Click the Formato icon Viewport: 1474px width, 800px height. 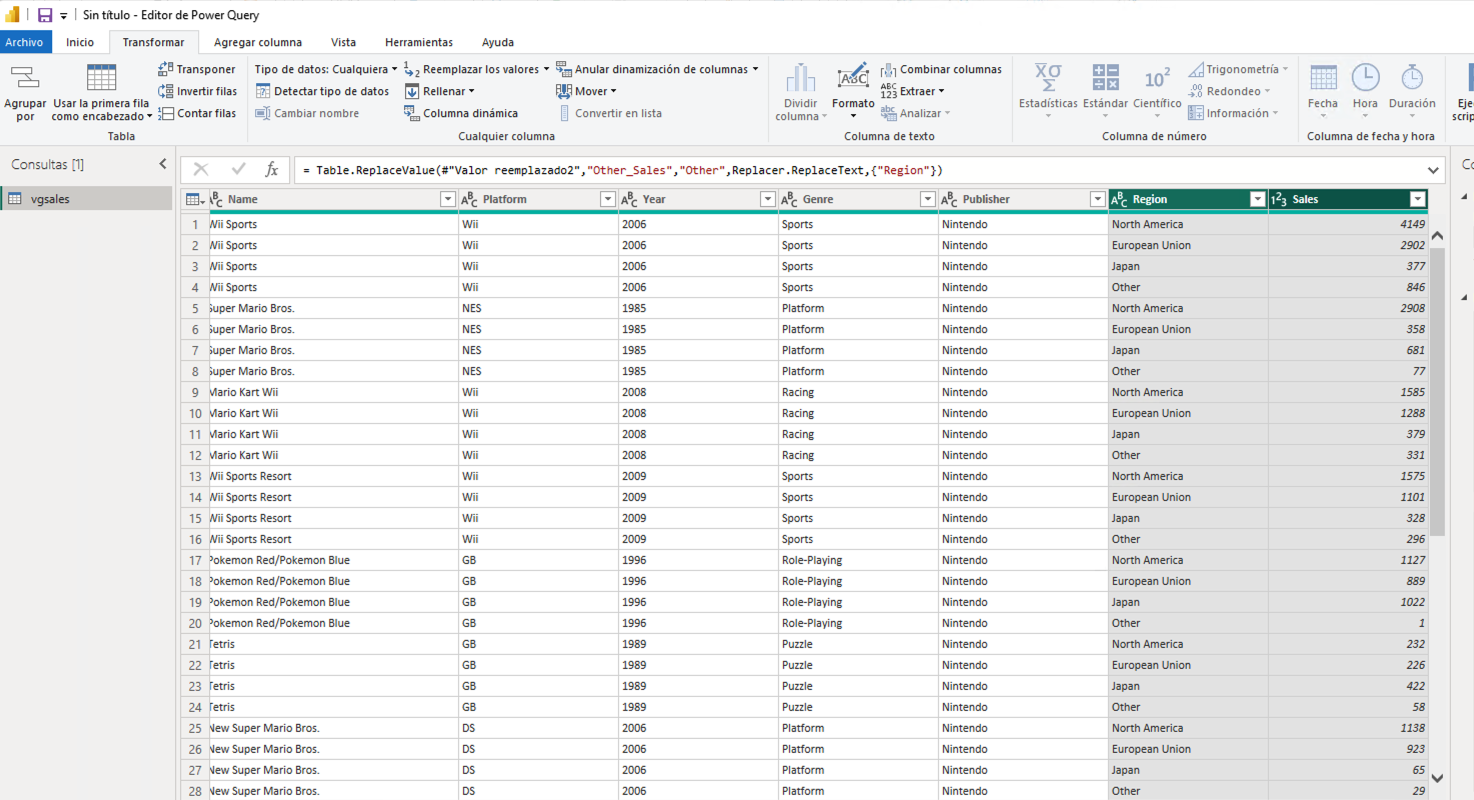853,77
